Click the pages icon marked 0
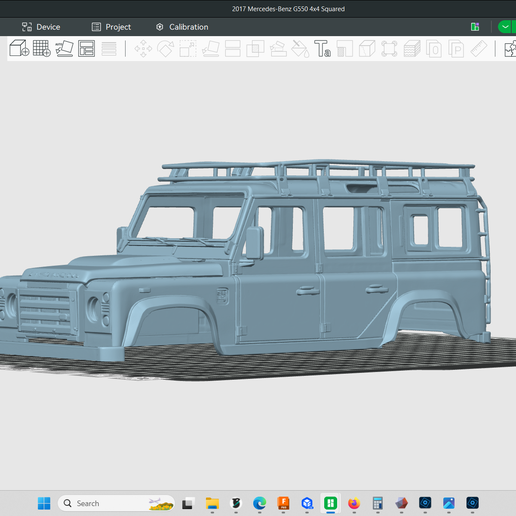 pyautogui.click(x=434, y=49)
